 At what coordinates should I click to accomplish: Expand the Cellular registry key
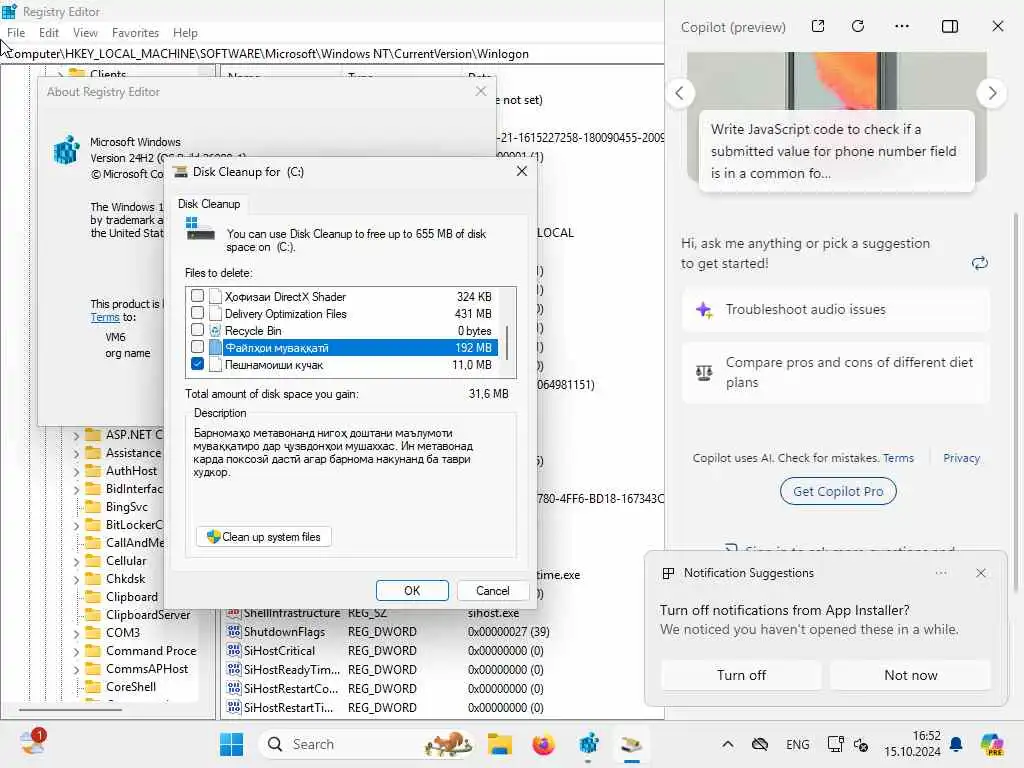76,561
